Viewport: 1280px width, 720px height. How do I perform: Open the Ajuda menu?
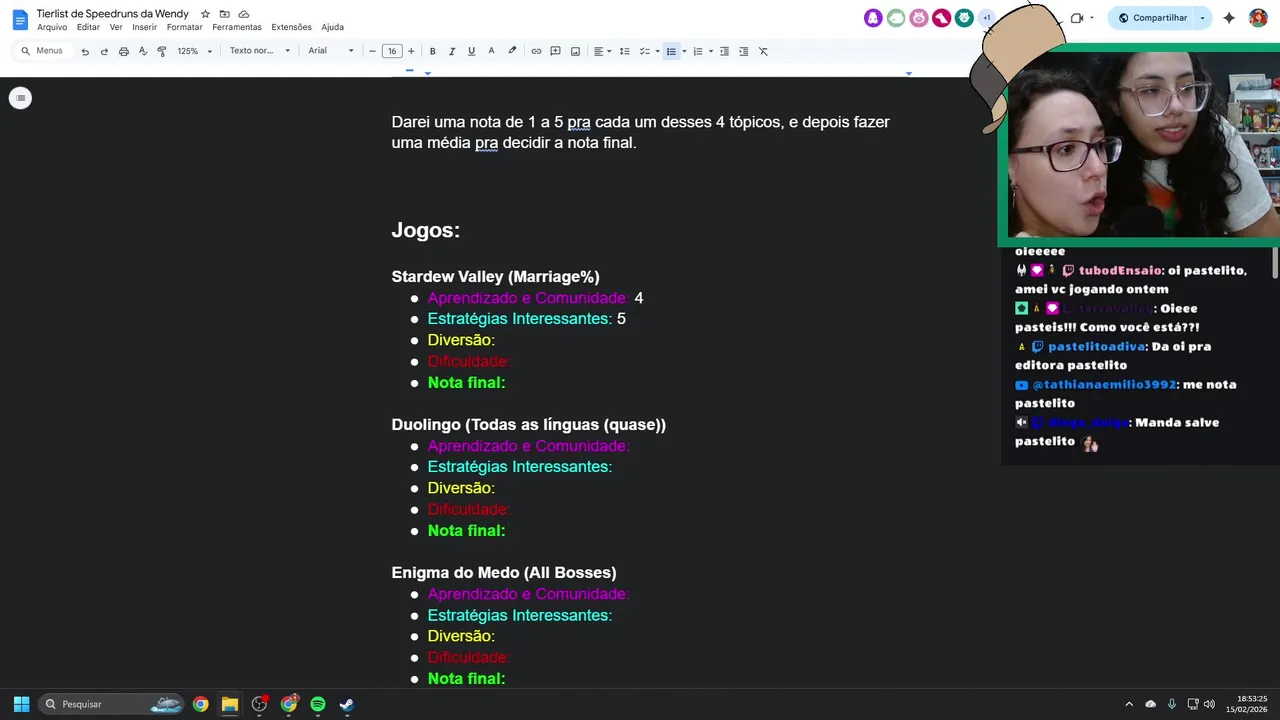[332, 27]
